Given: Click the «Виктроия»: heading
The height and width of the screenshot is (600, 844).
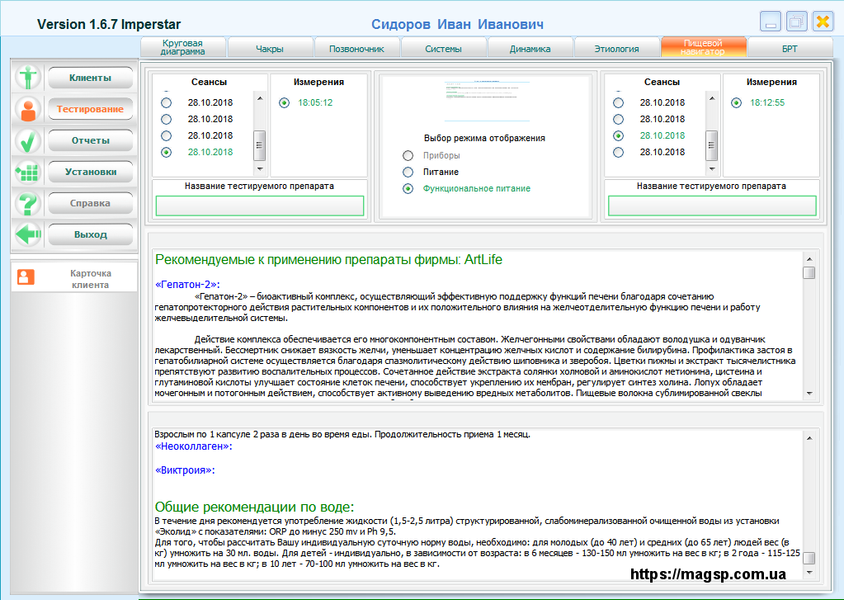Looking at the screenshot, I should click(x=185, y=470).
